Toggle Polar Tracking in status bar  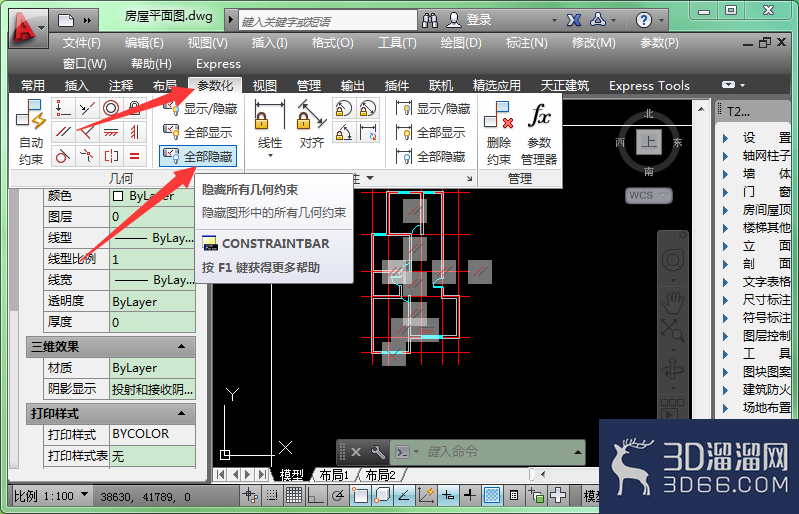[x=337, y=495]
